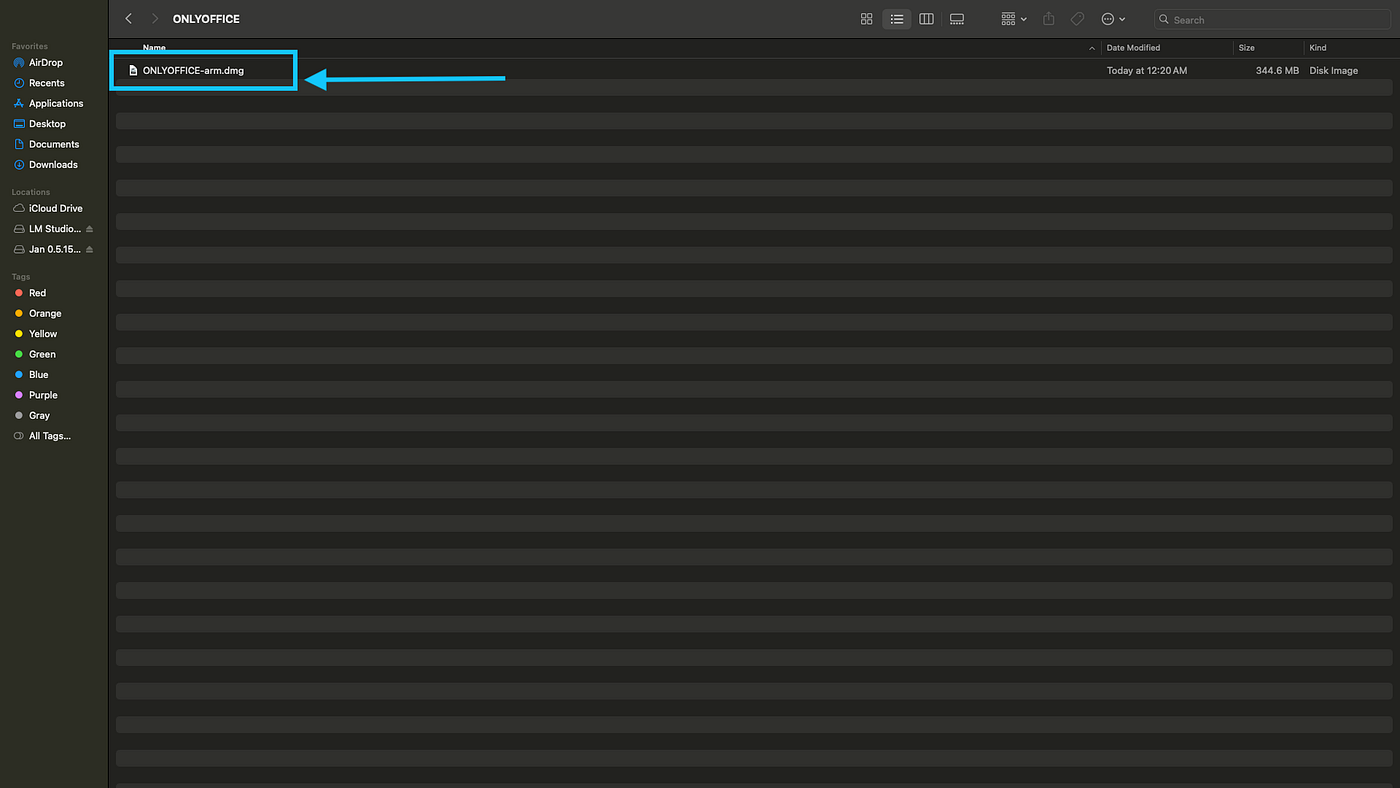This screenshot has width=1400, height=788.
Task: Eject the LM Studio volume
Action: [x=90, y=229]
